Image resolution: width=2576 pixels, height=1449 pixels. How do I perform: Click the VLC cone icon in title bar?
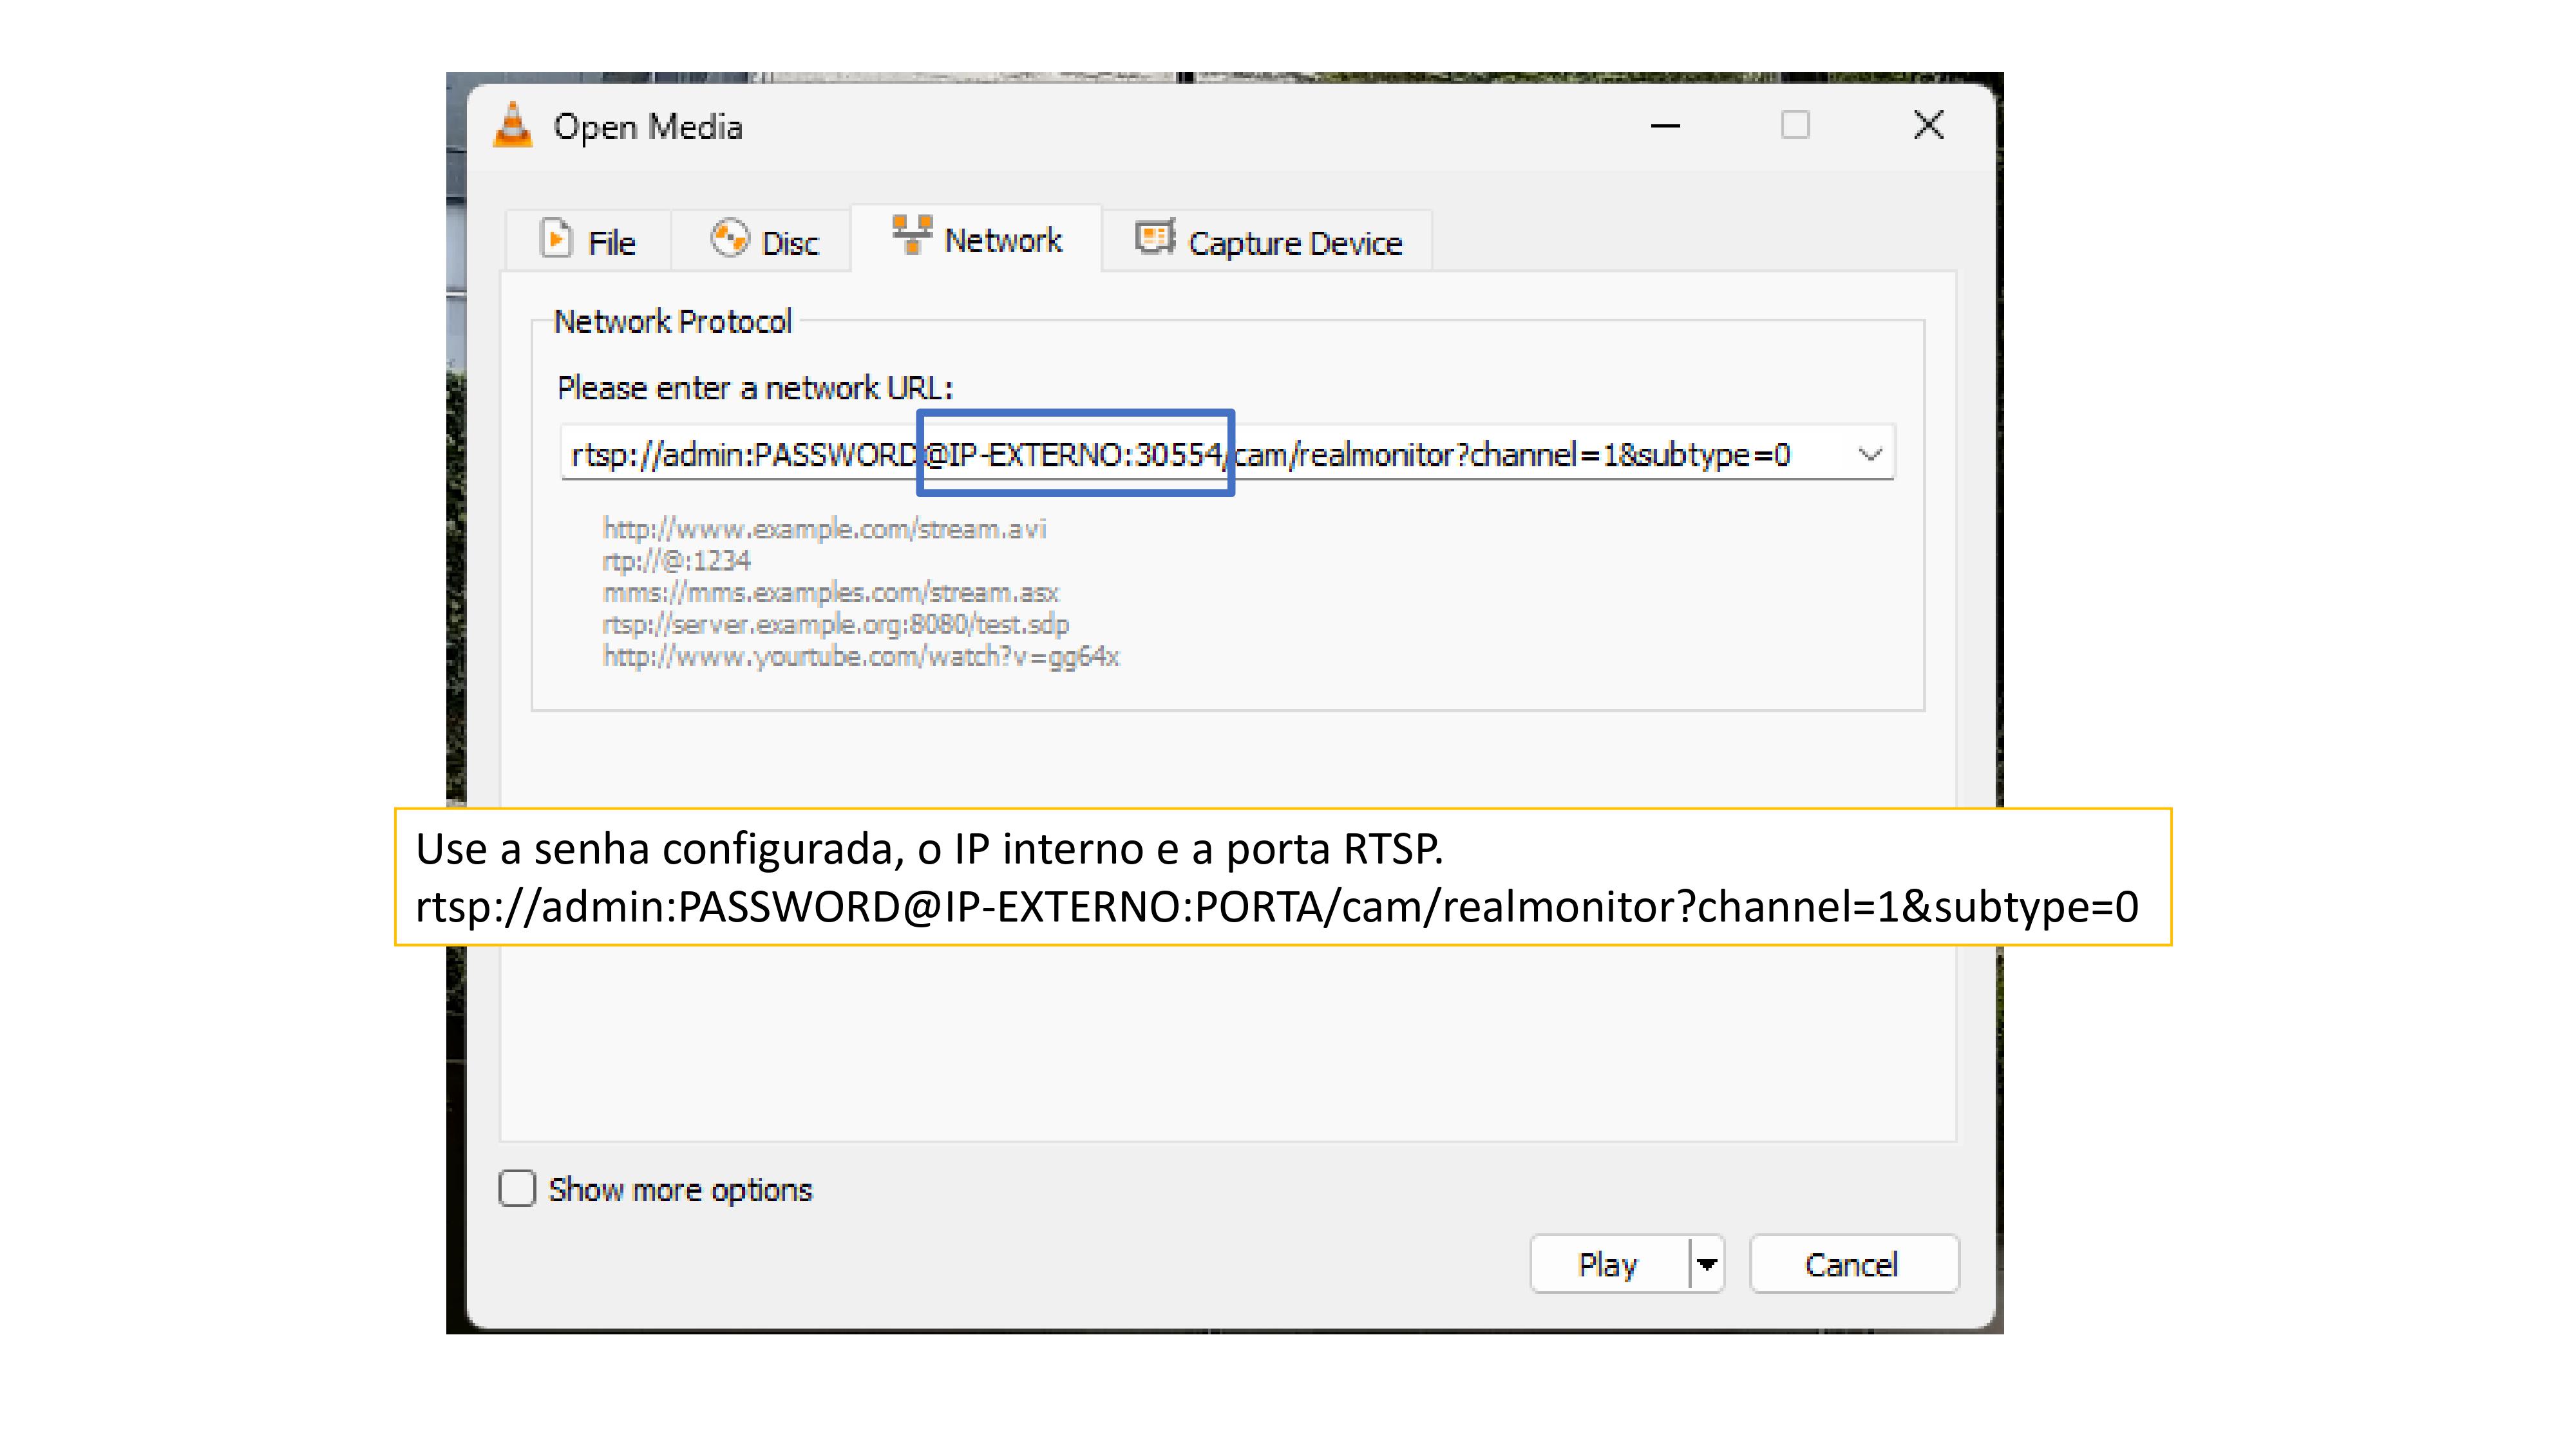pos(513,127)
